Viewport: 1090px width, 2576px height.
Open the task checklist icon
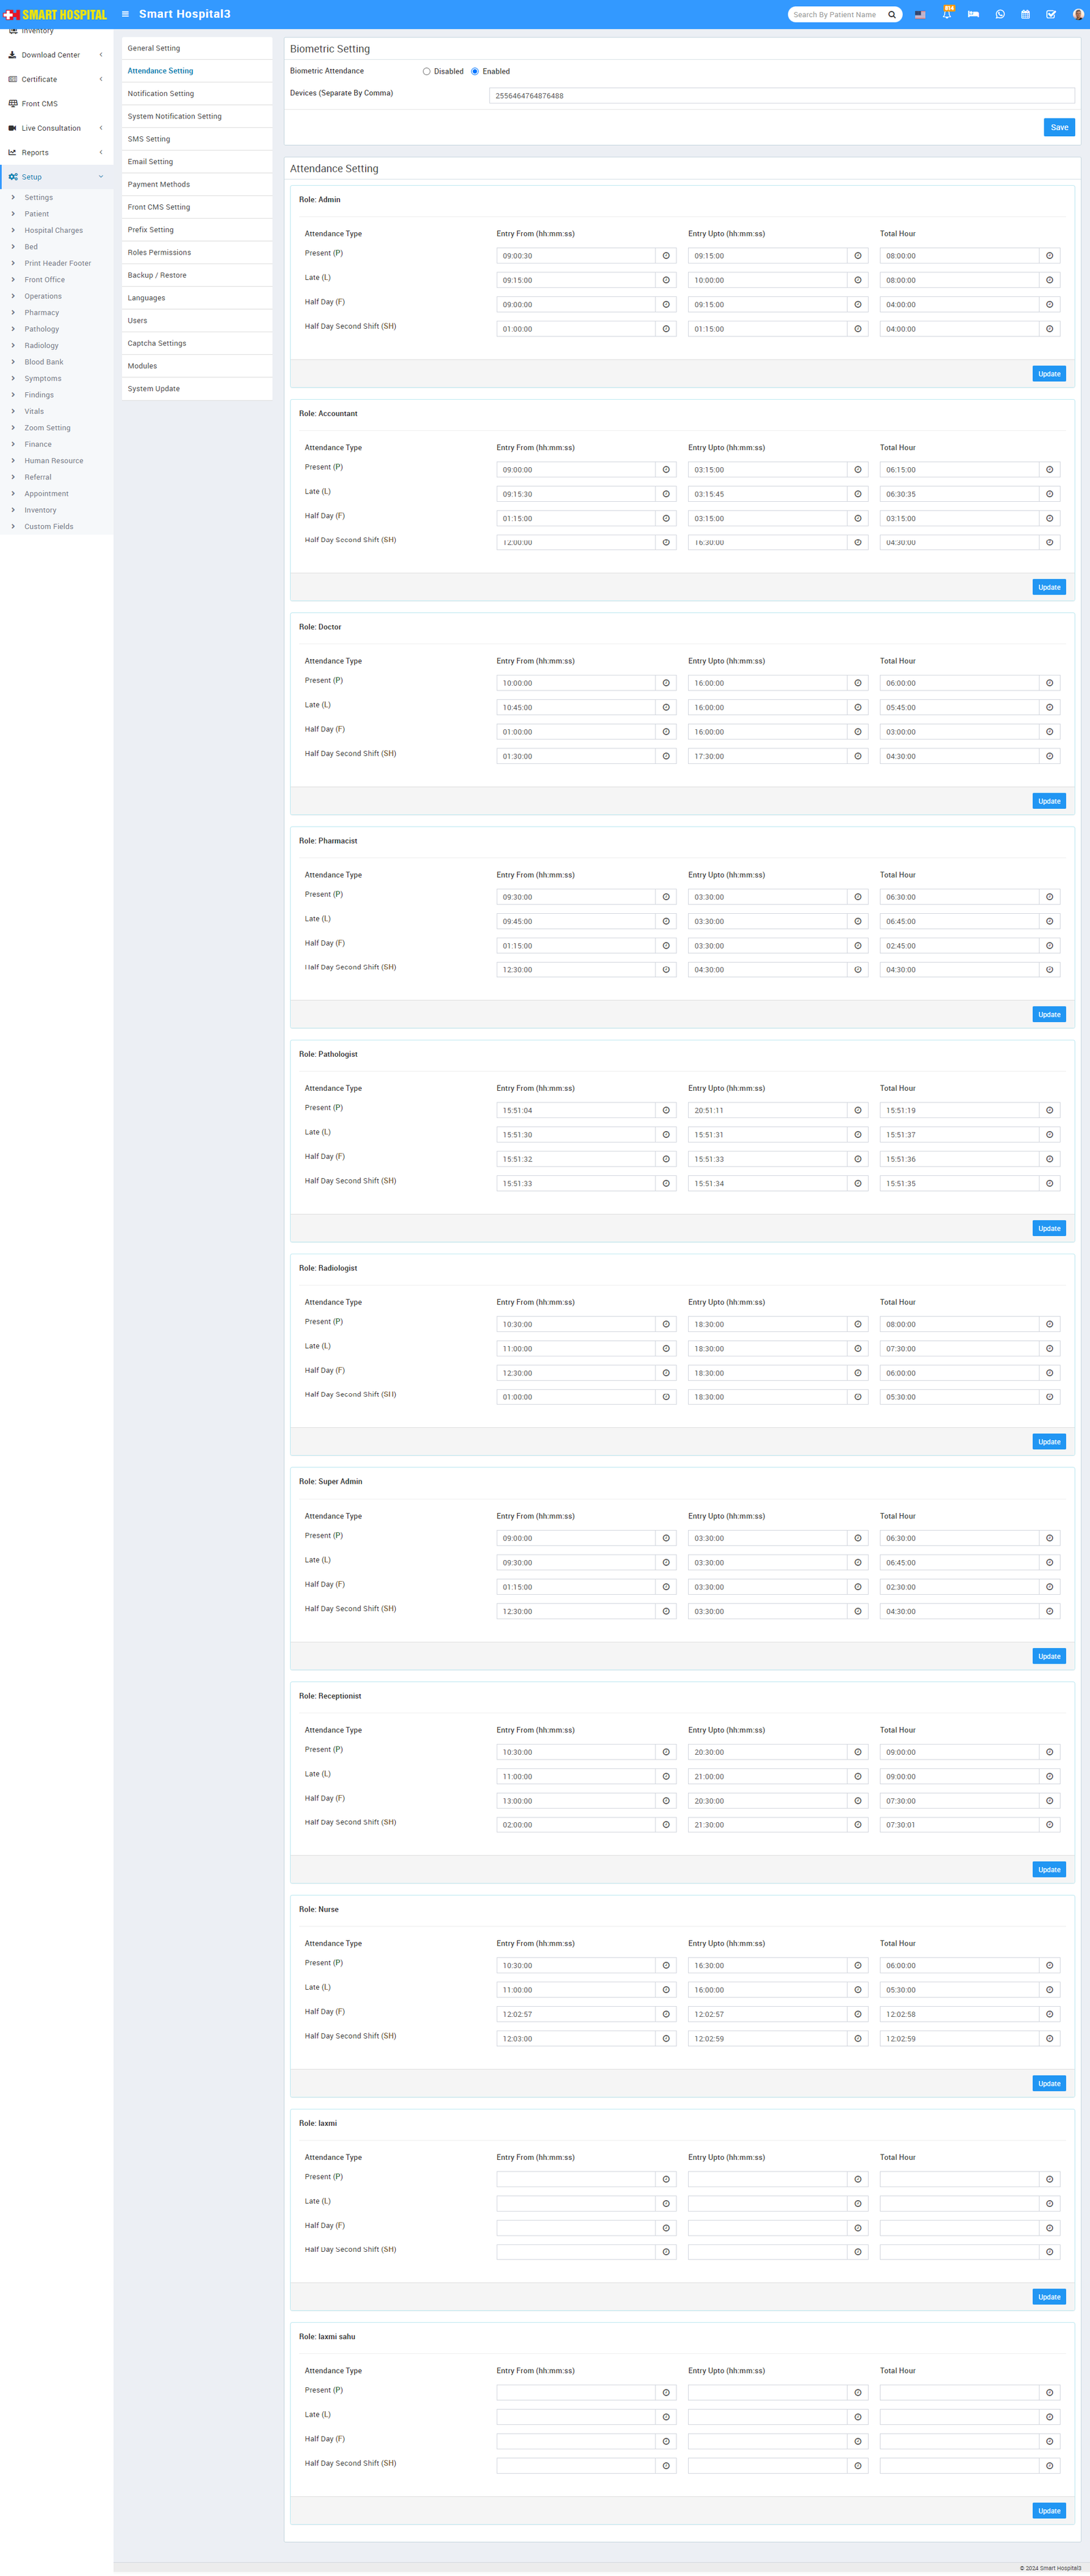click(x=1051, y=14)
